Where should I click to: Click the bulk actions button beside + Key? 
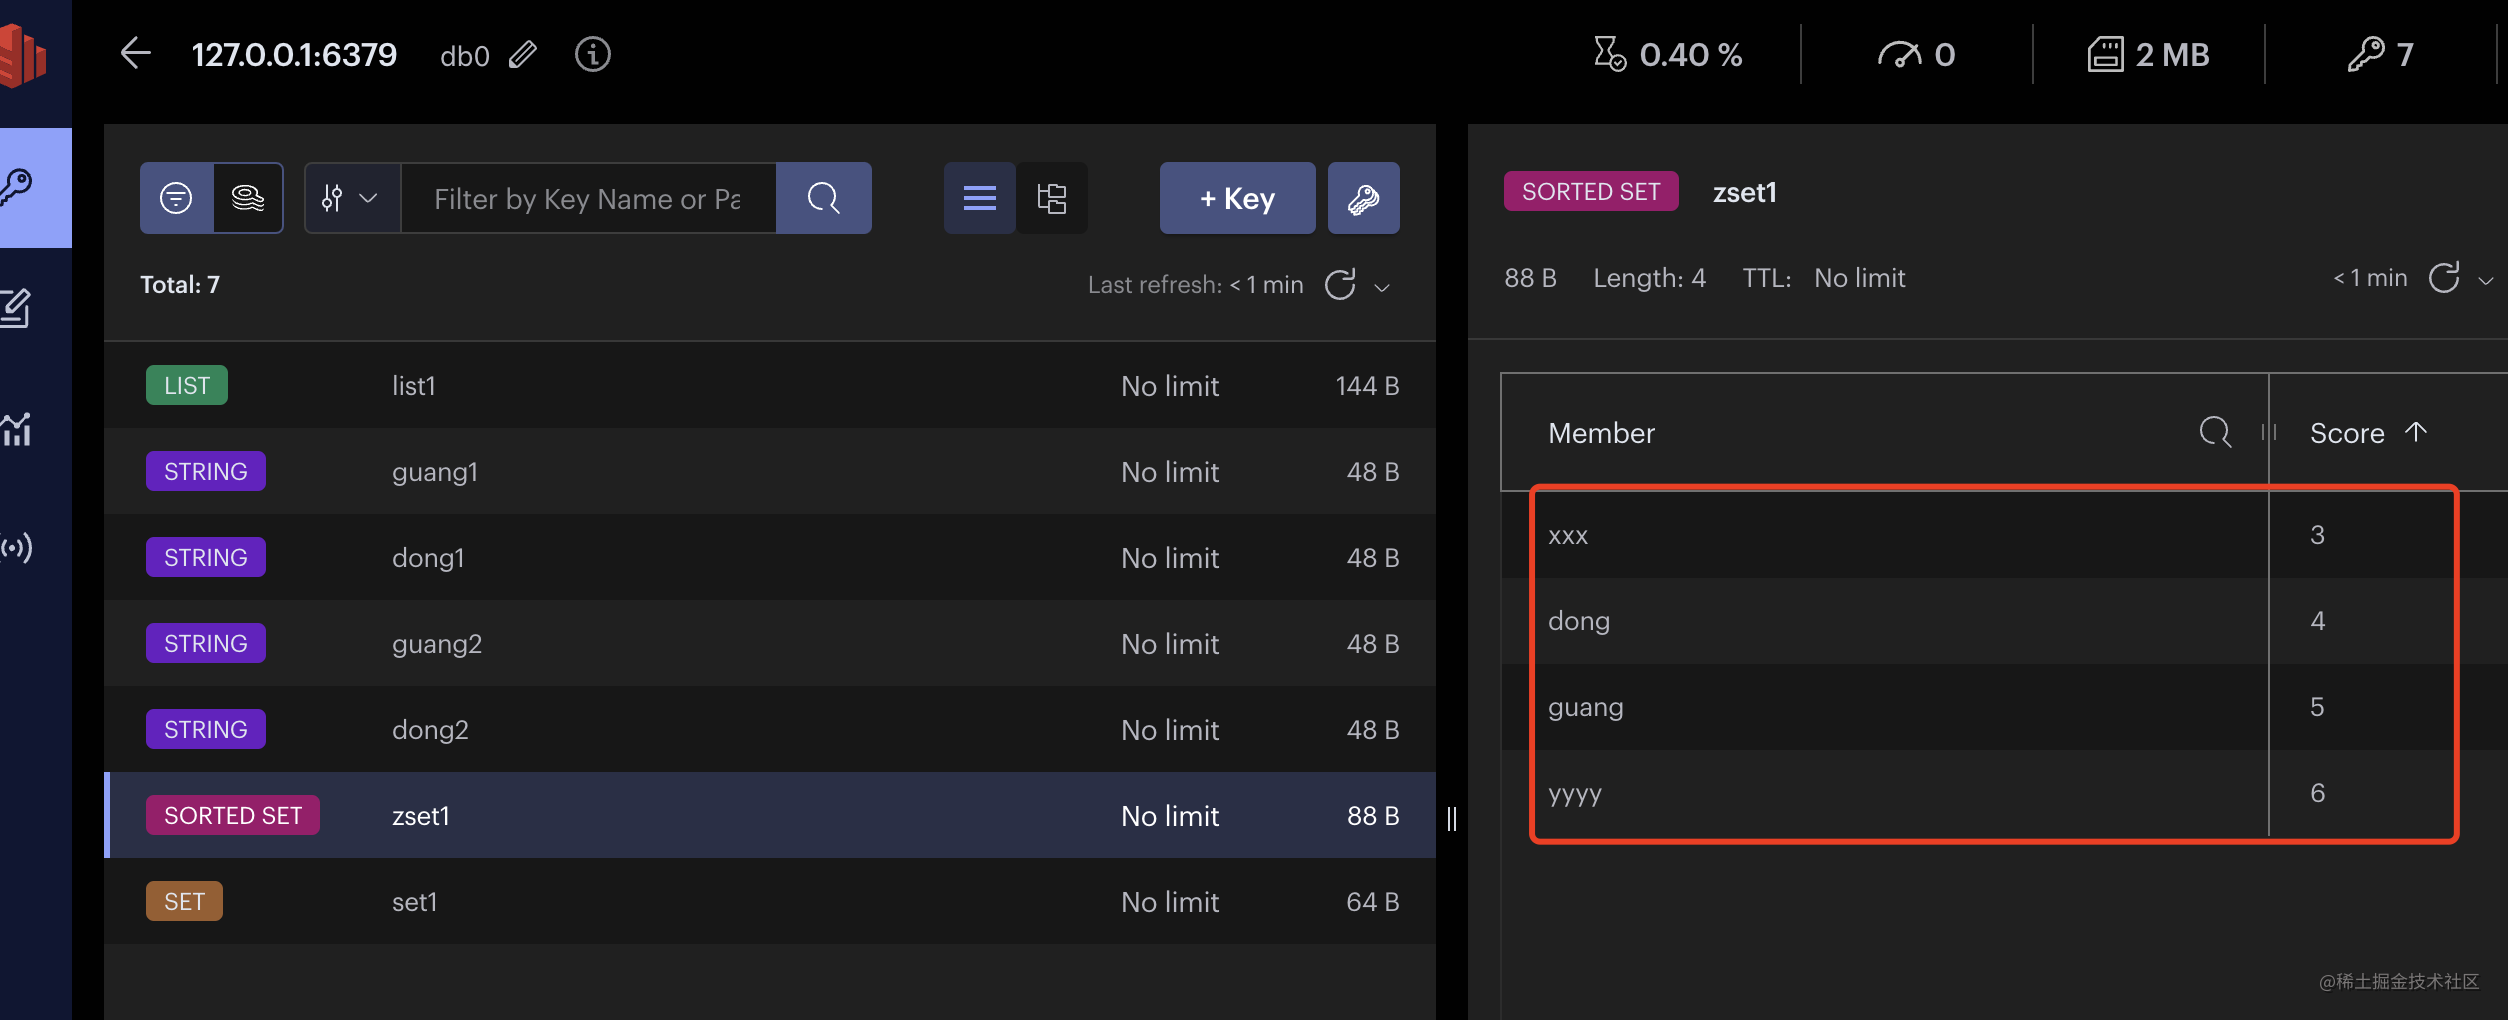[1363, 198]
